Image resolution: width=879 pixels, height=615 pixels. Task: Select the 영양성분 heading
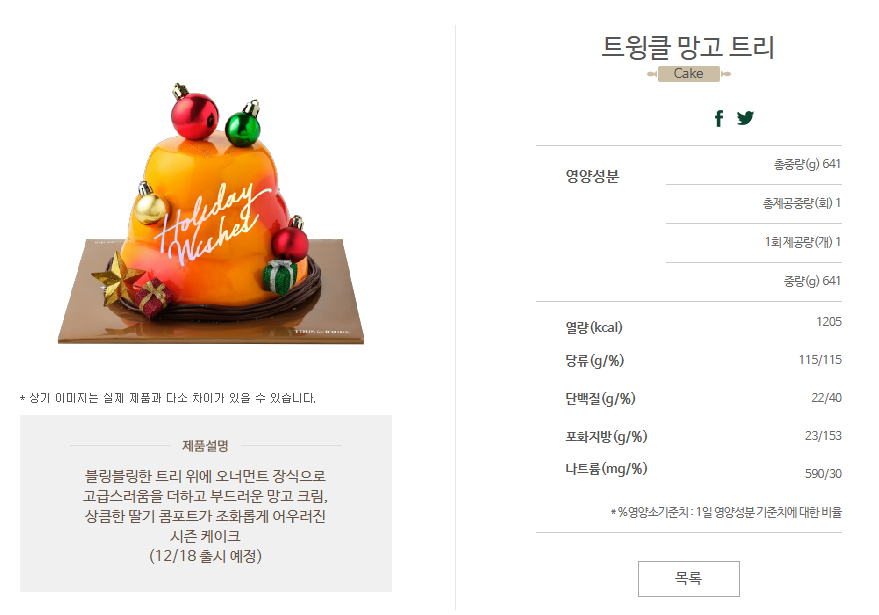coord(592,176)
